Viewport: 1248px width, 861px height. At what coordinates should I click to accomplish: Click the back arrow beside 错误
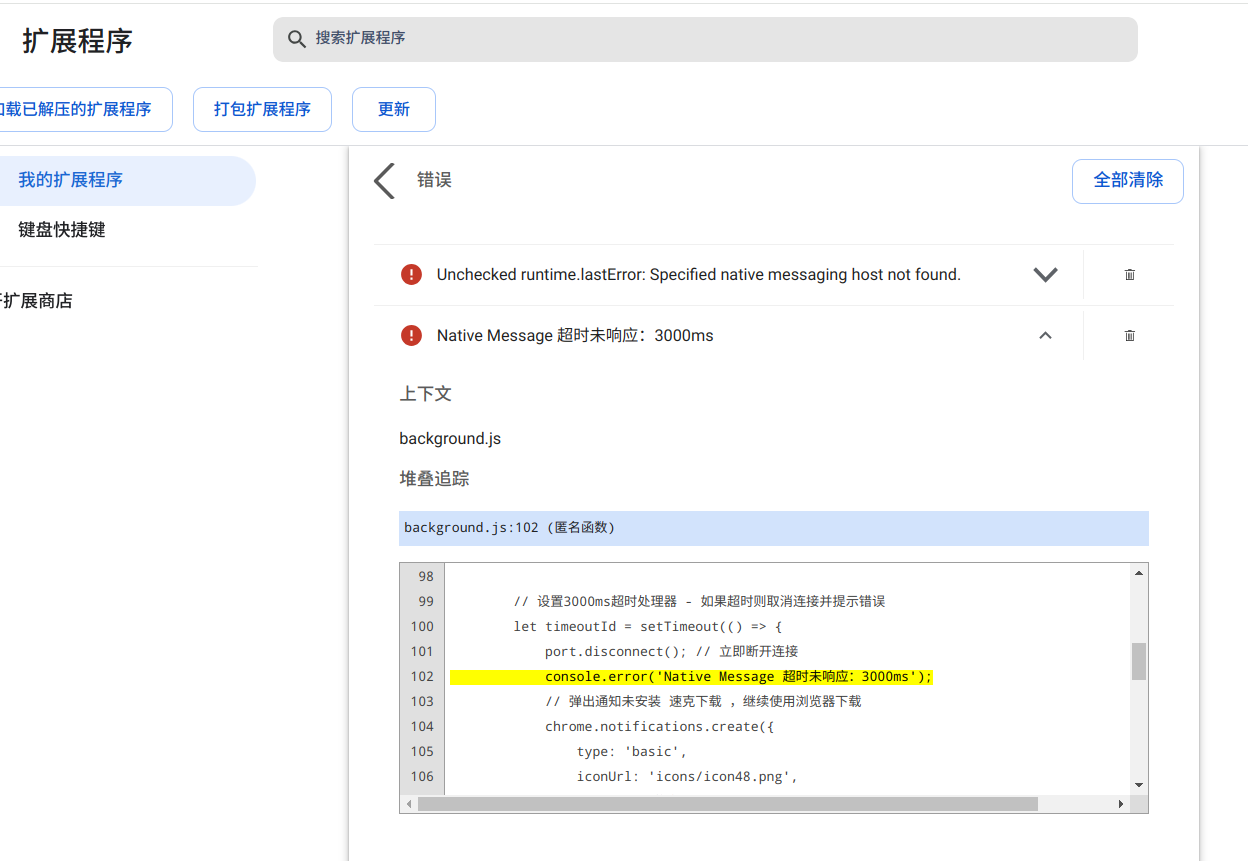[385, 181]
